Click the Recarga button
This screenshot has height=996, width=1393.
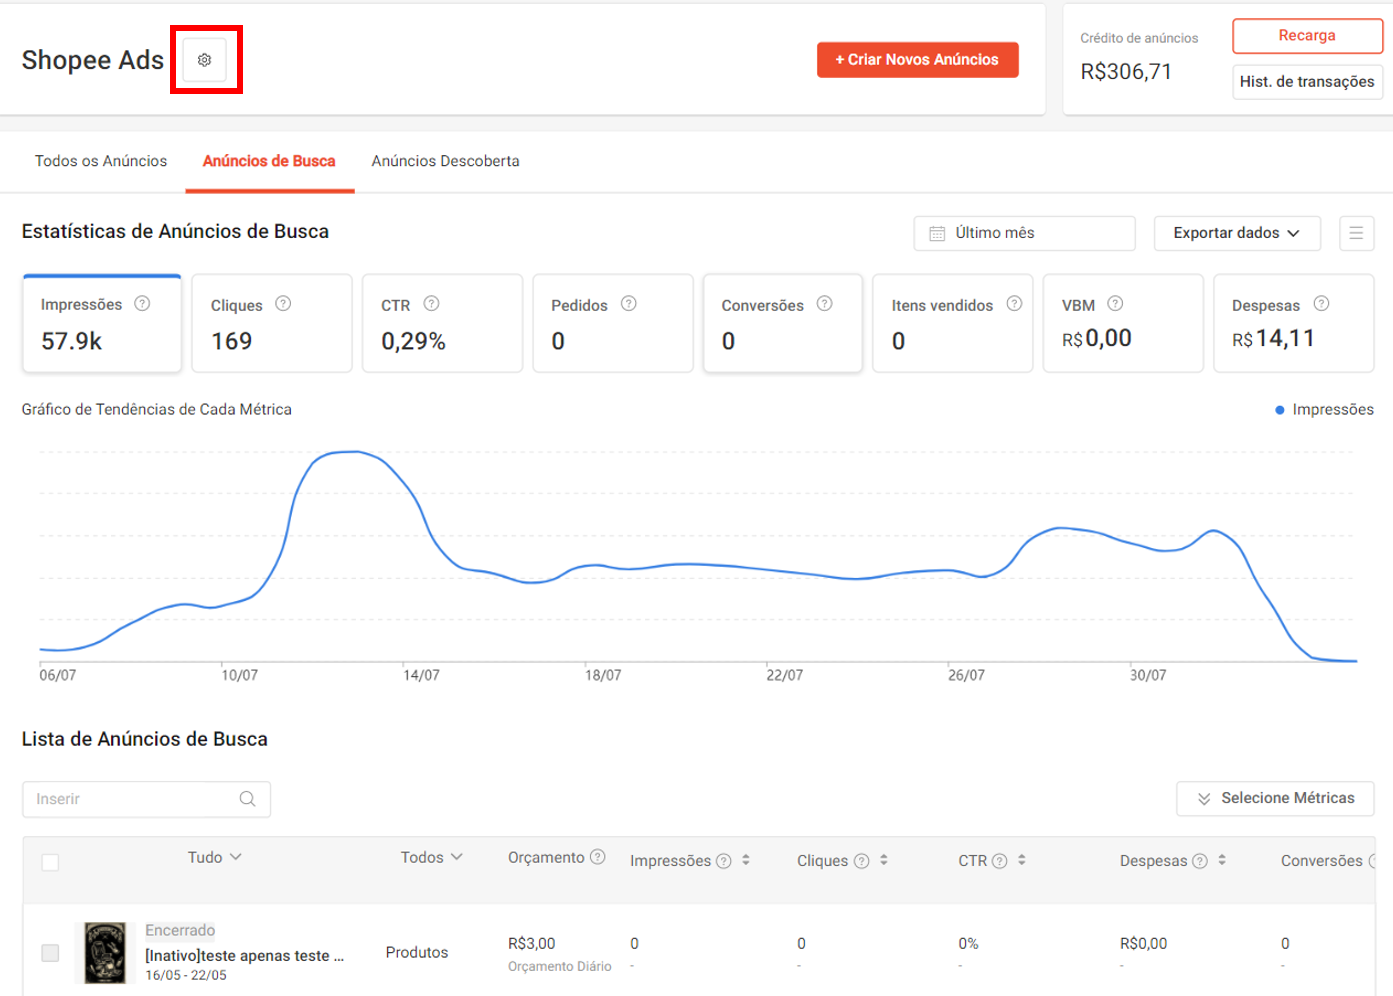(1307, 35)
